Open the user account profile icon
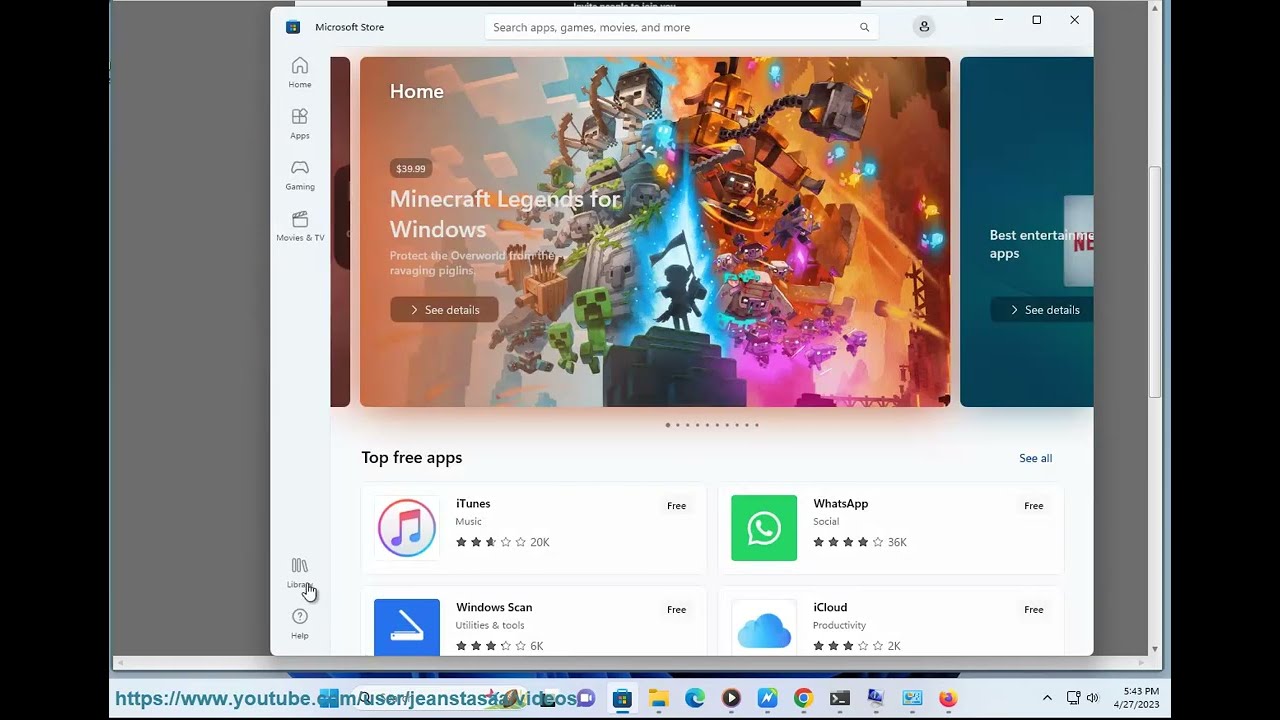1280x720 pixels. pyautogui.click(x=924, y=27)
